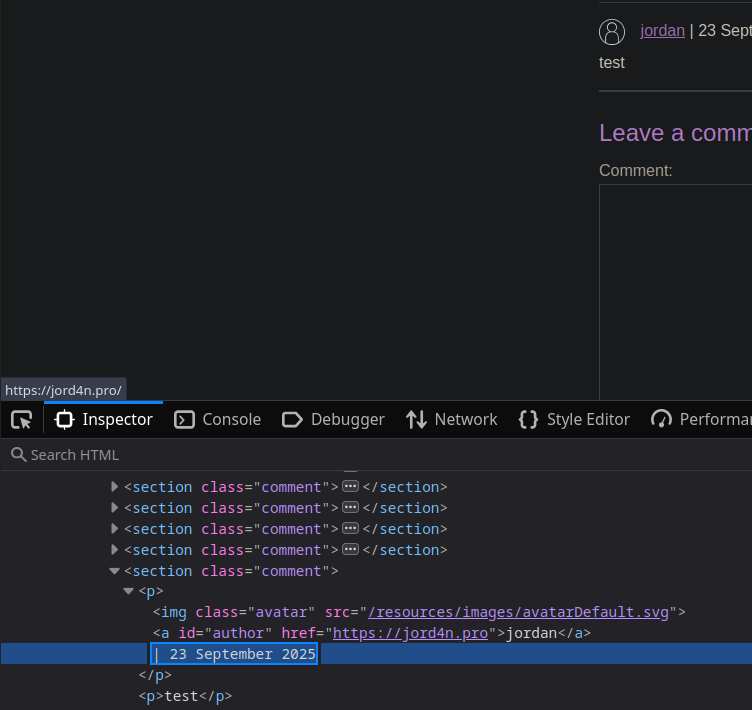Switch to the Style Editor tab
Screen dimensions: 752x710
tap(574, 420)
